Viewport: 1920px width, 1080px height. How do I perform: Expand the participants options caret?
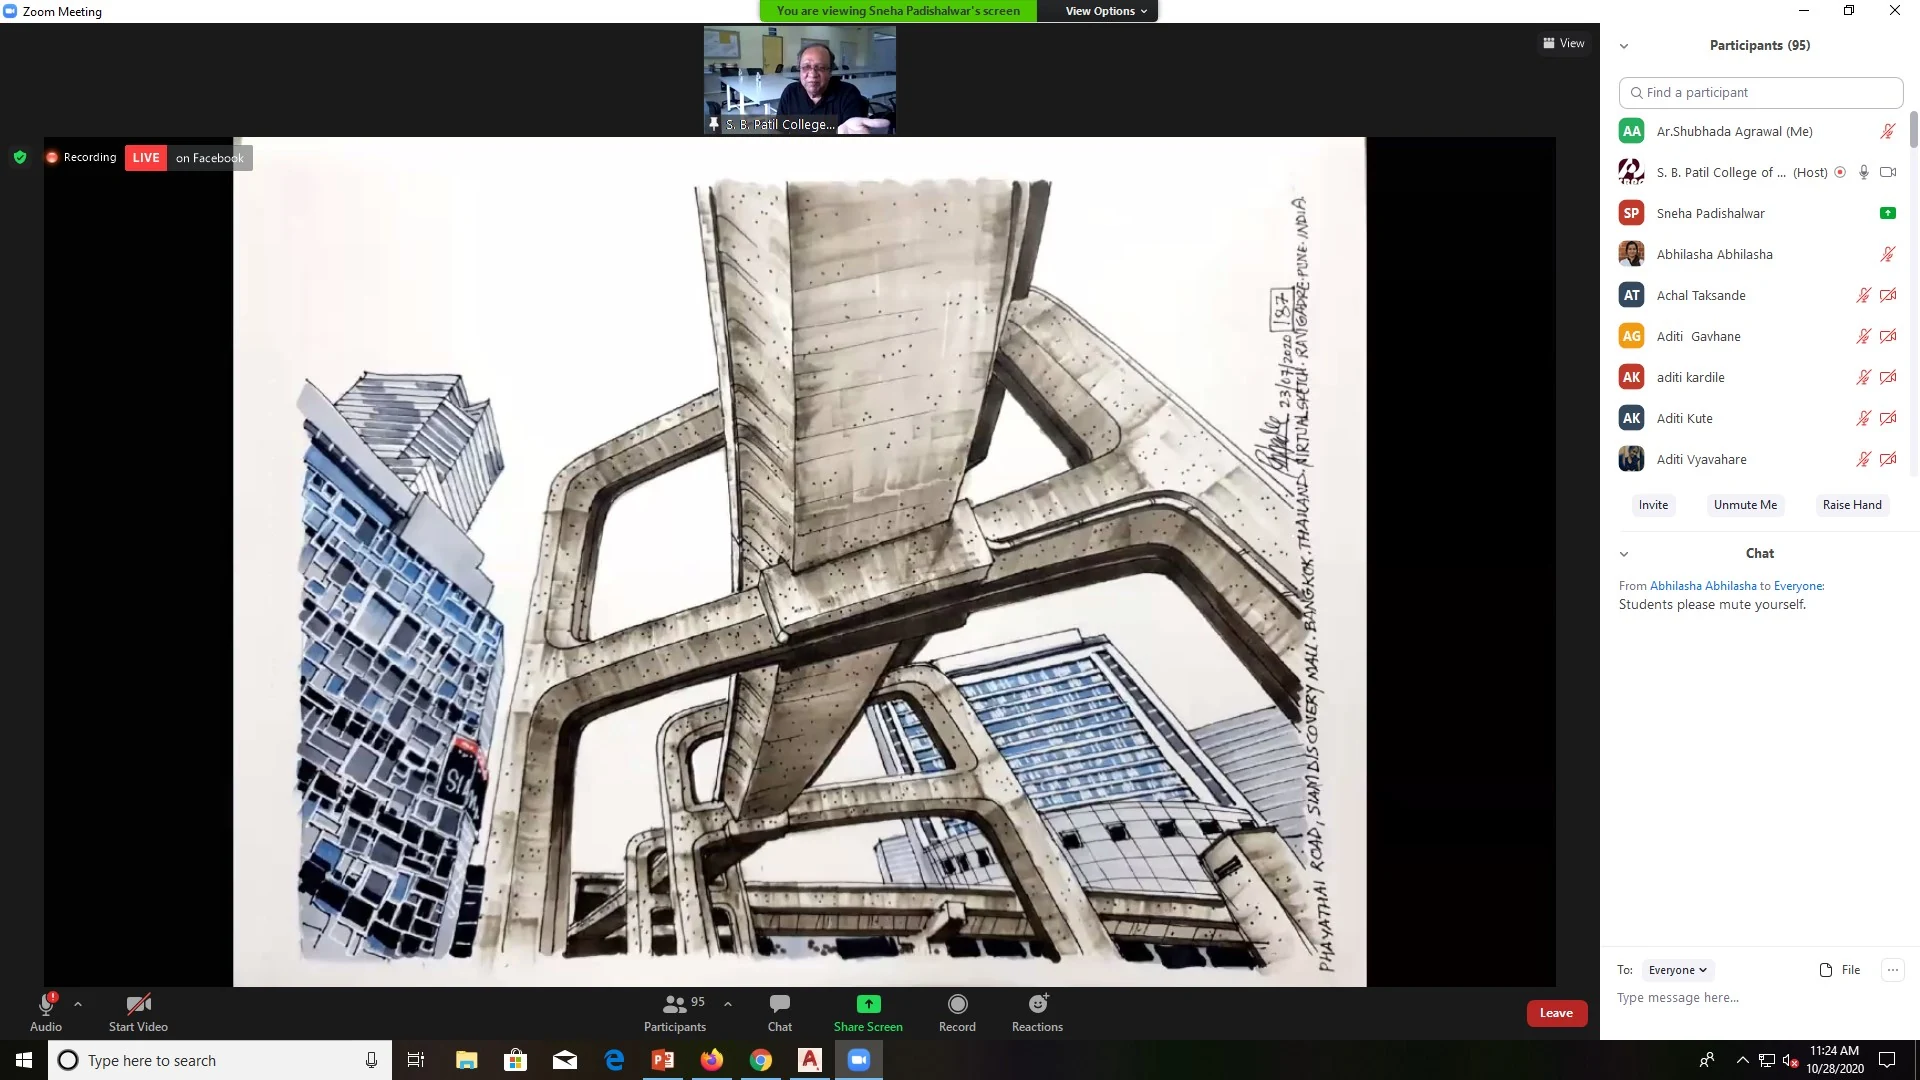728,1004
